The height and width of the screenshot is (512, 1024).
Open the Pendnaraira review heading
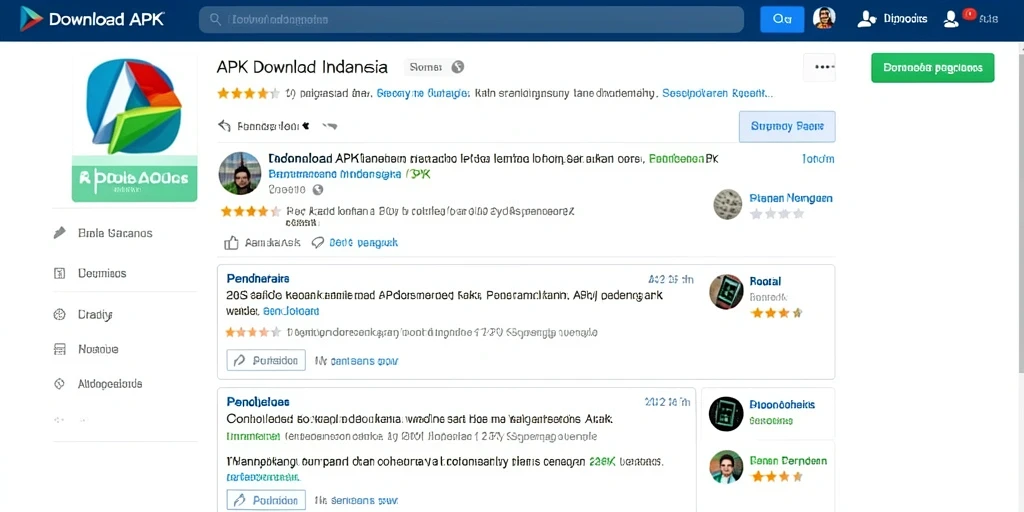pos(258,279)
